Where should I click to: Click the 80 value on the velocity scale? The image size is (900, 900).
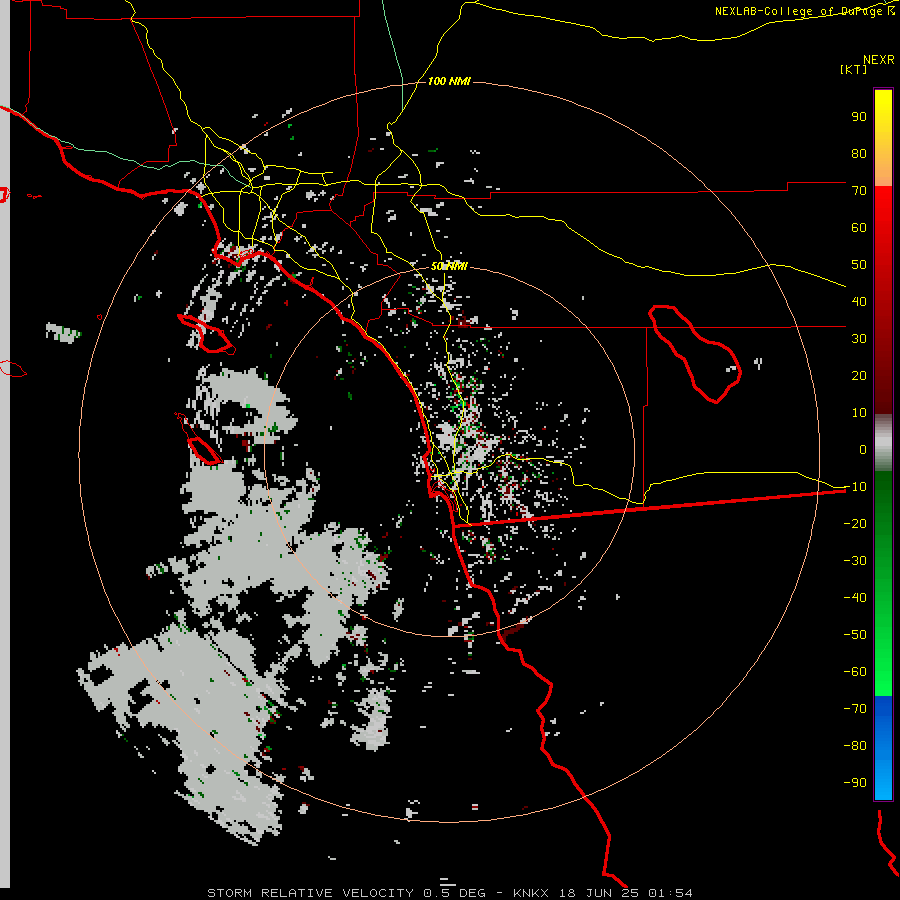tap(859, 153)
